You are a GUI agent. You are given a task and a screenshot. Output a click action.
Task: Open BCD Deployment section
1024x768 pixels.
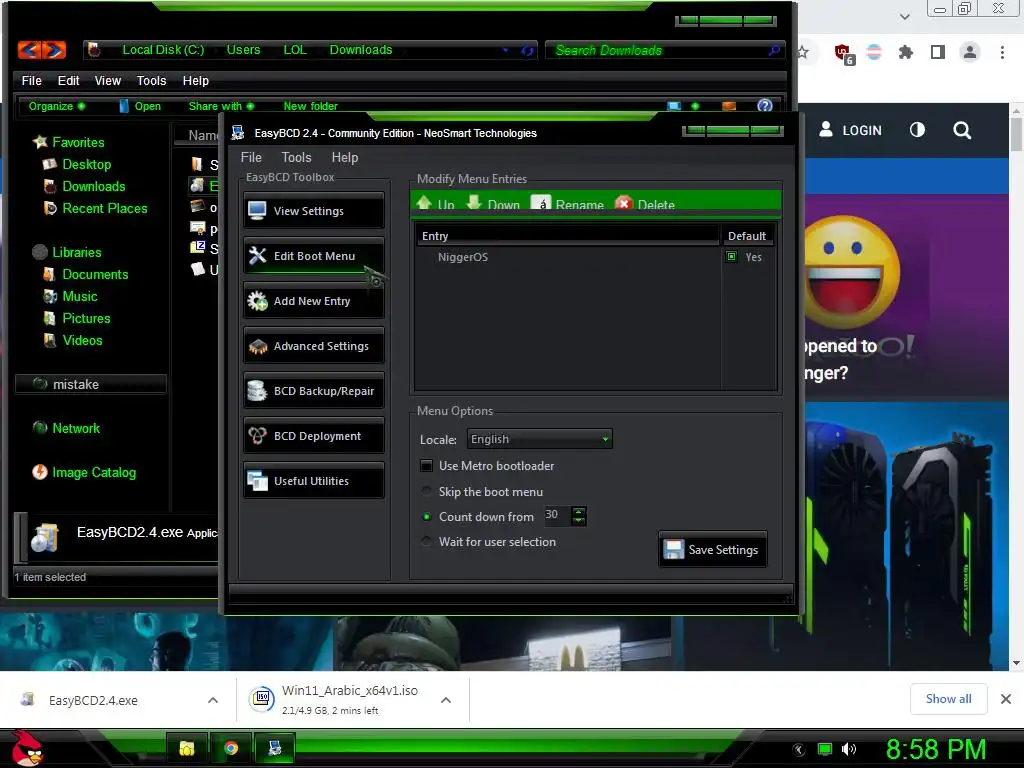click(313, 436)
